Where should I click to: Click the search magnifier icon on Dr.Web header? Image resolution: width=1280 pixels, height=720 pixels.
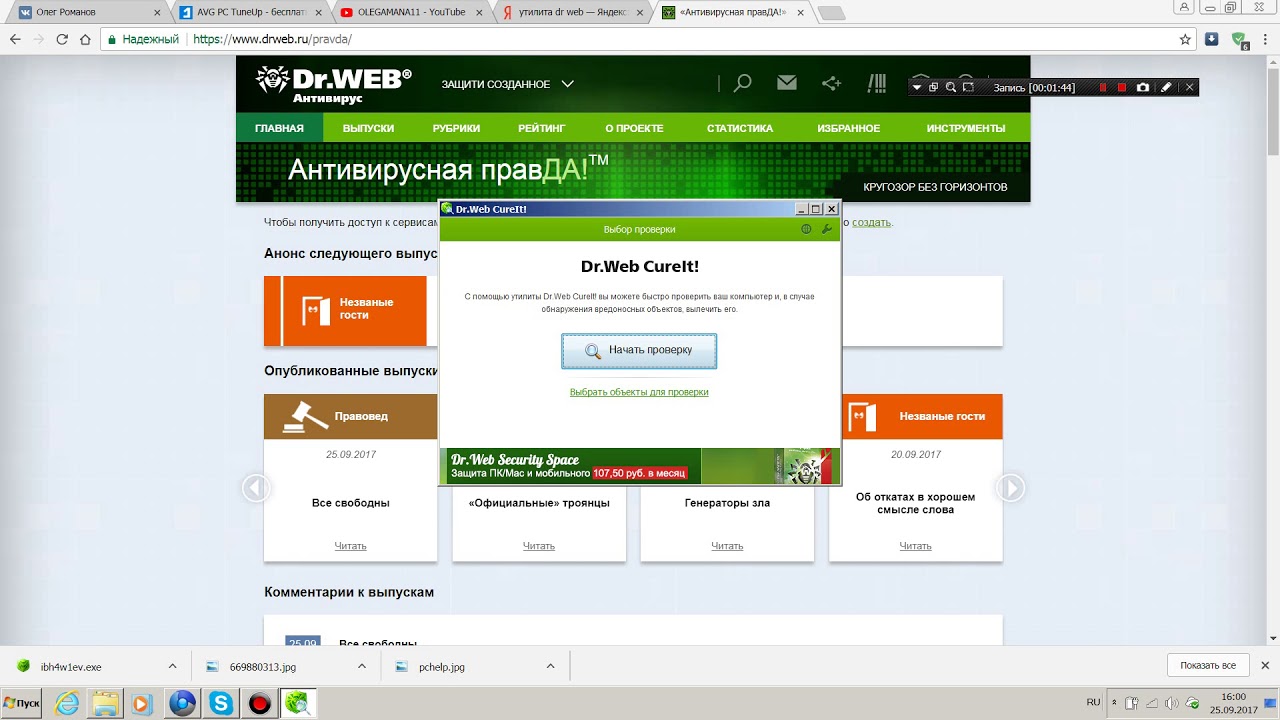tap(742, 84)
